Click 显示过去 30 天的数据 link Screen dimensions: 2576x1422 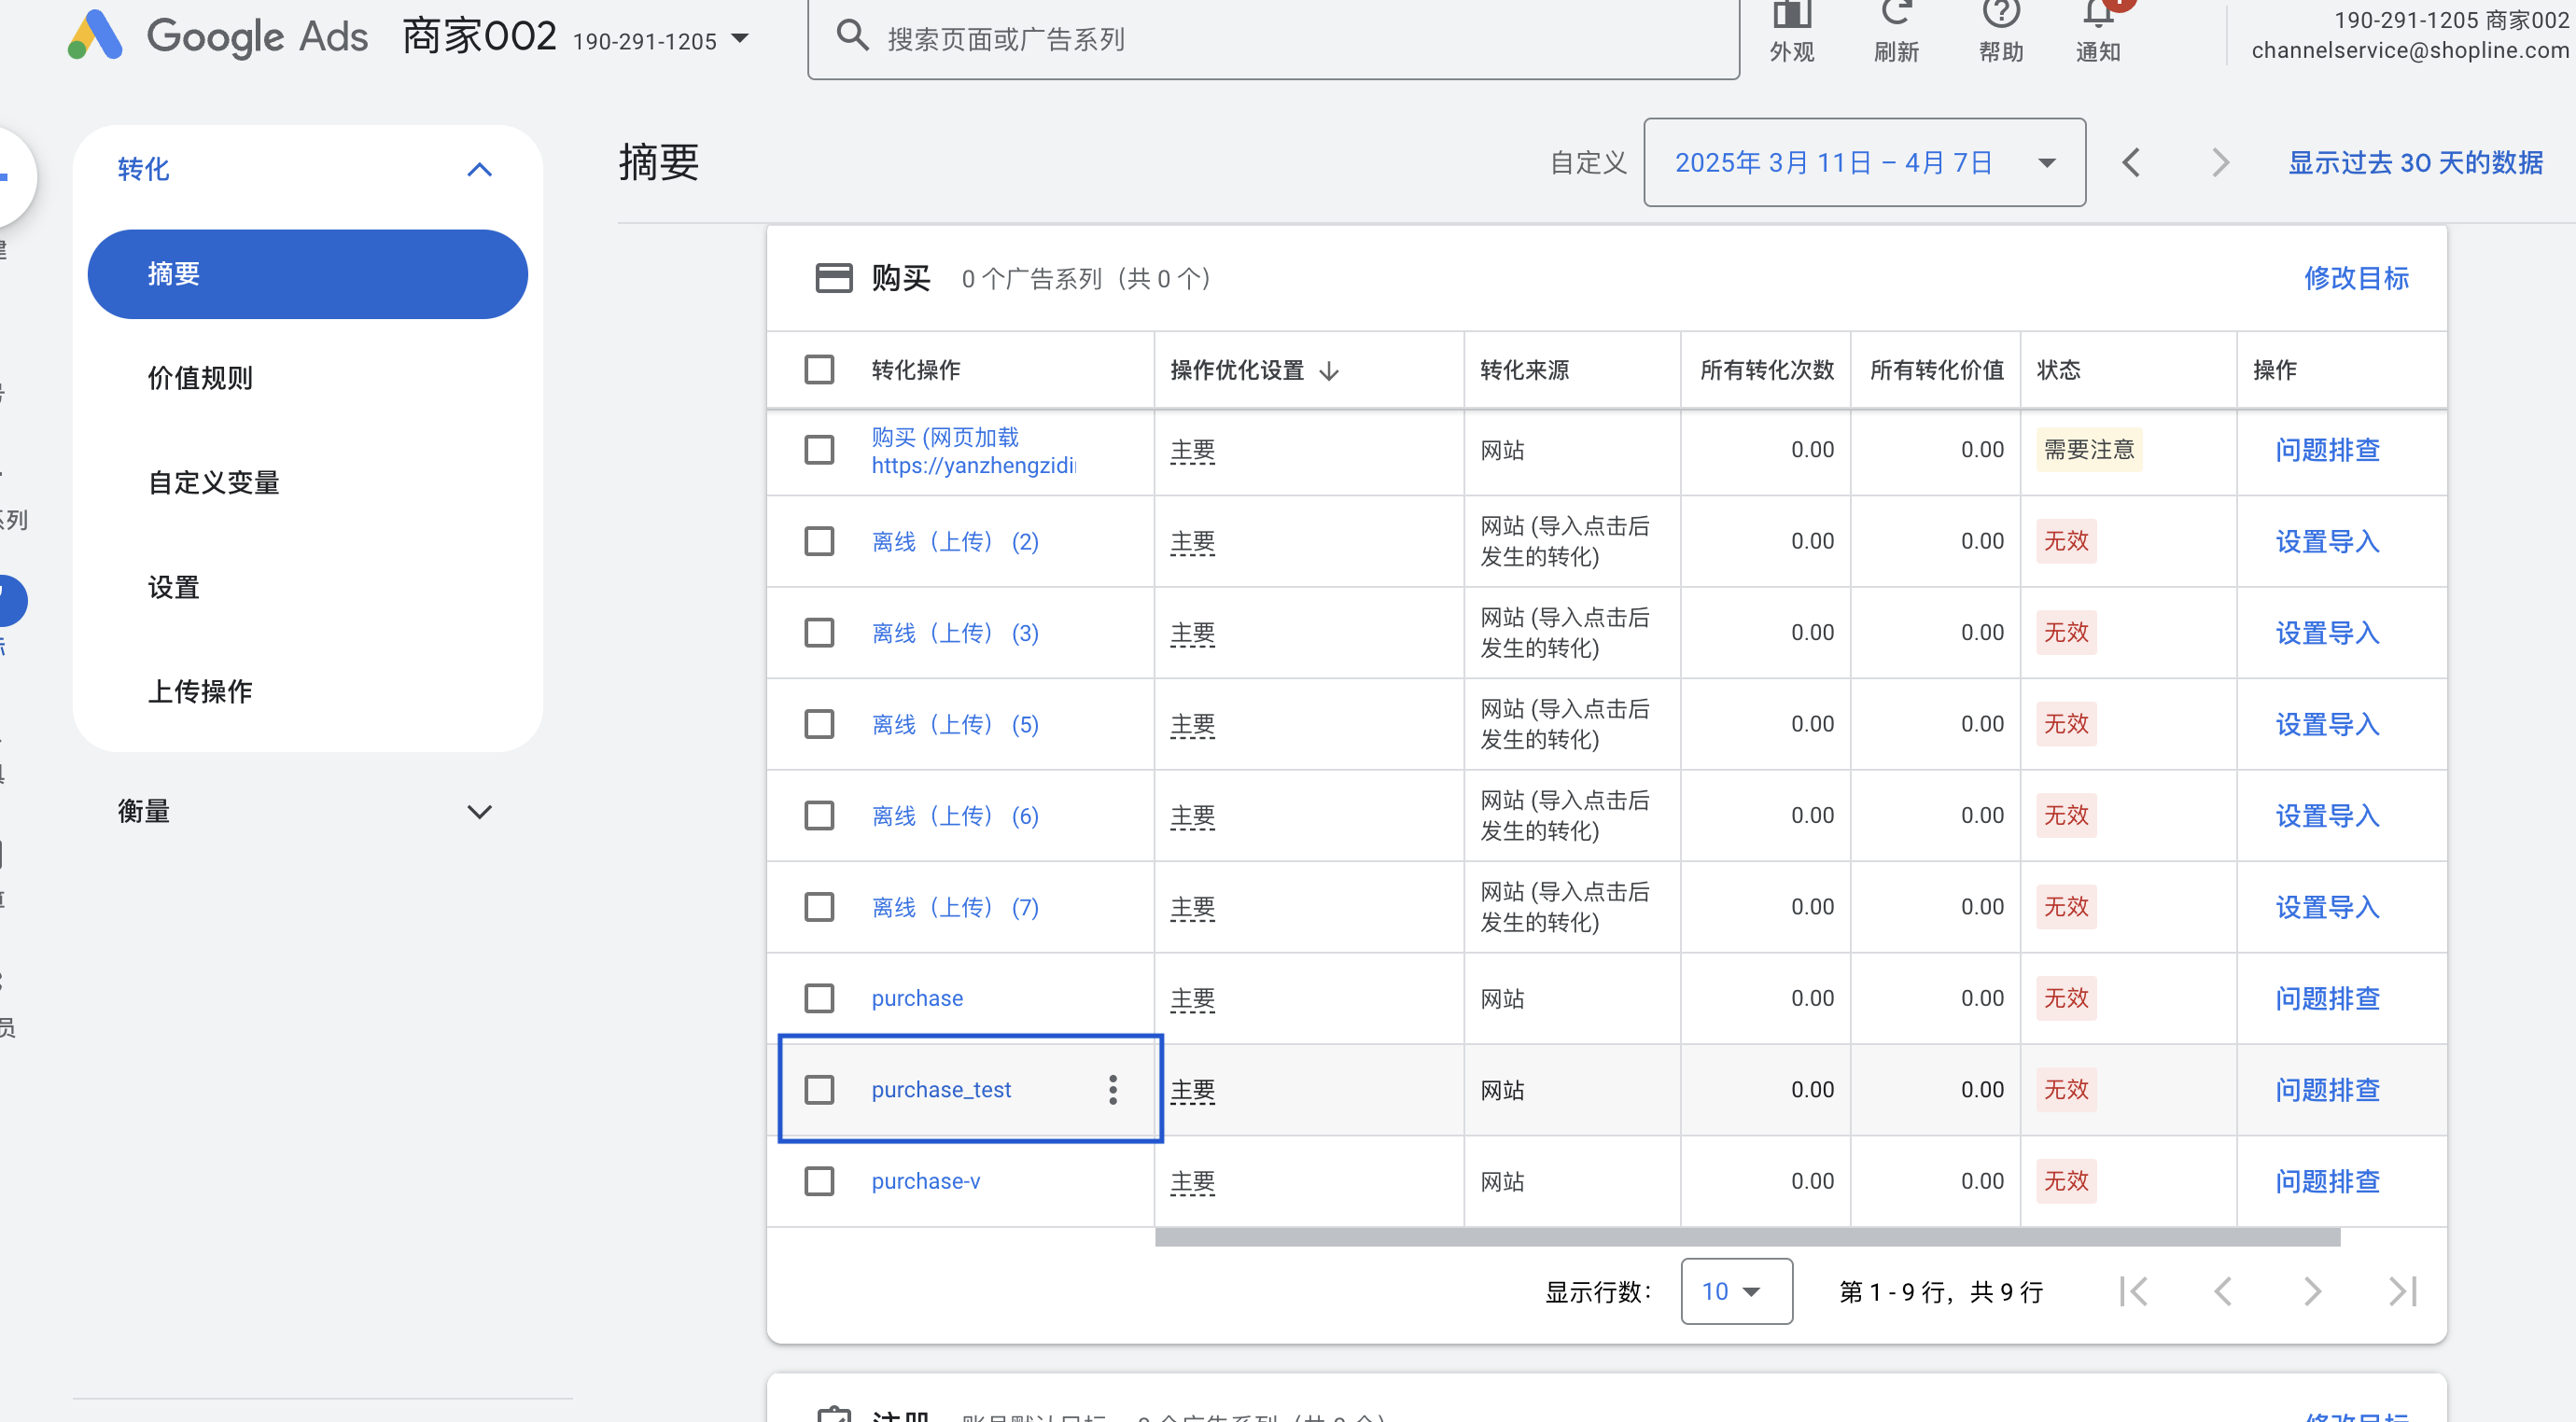2415,162
